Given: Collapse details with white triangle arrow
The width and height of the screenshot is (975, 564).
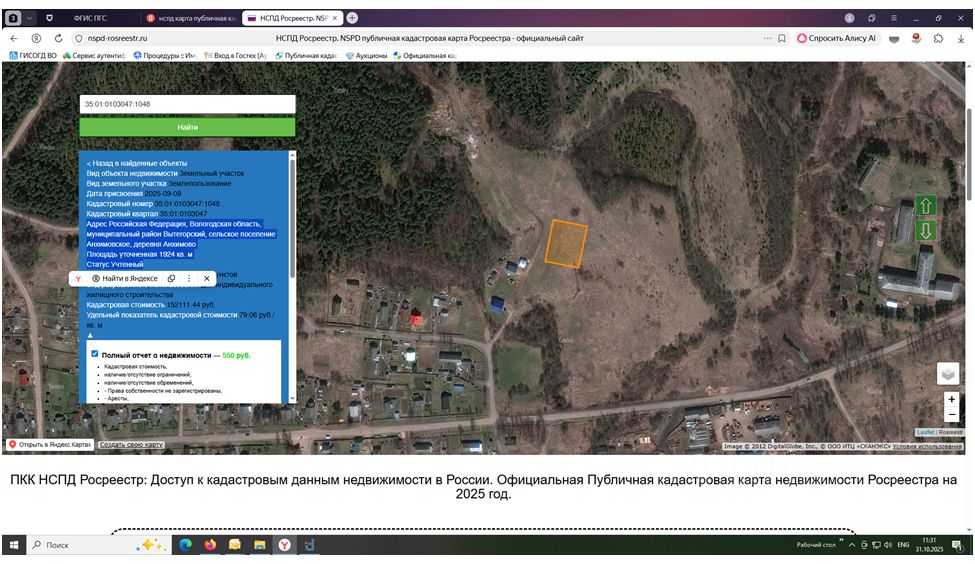Looking at the screenshot, I should (x=90, y=335).
